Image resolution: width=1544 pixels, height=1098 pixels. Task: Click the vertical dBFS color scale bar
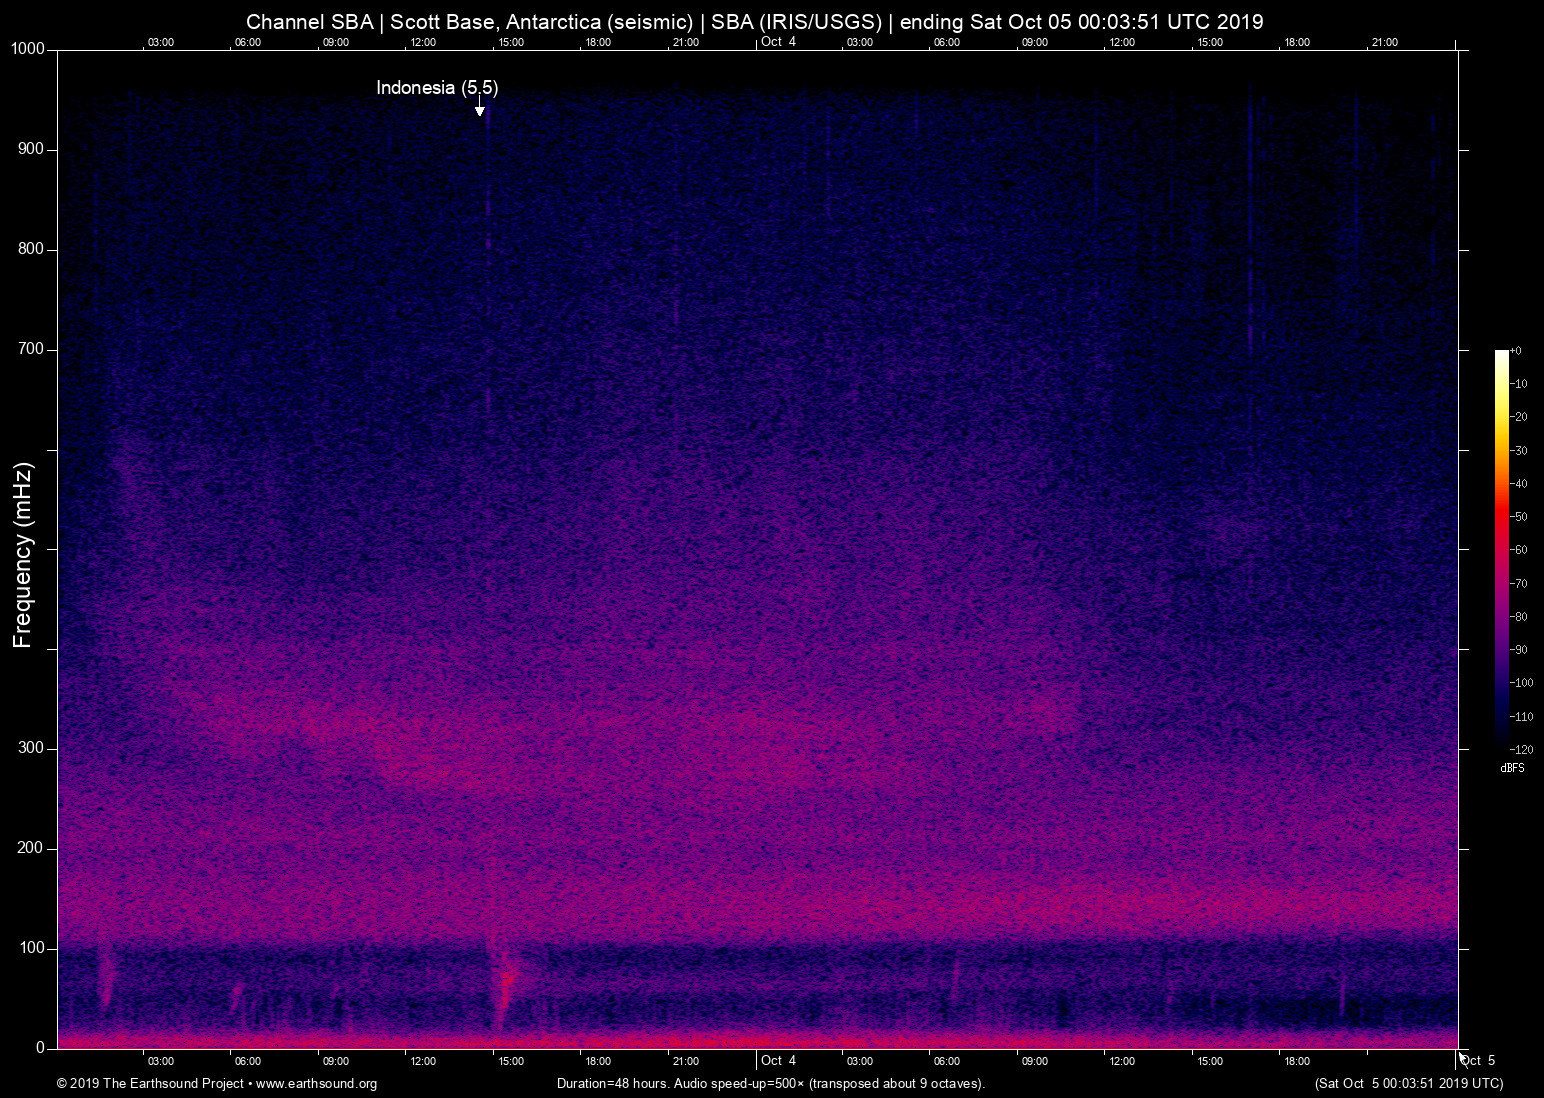point(1501,548)
